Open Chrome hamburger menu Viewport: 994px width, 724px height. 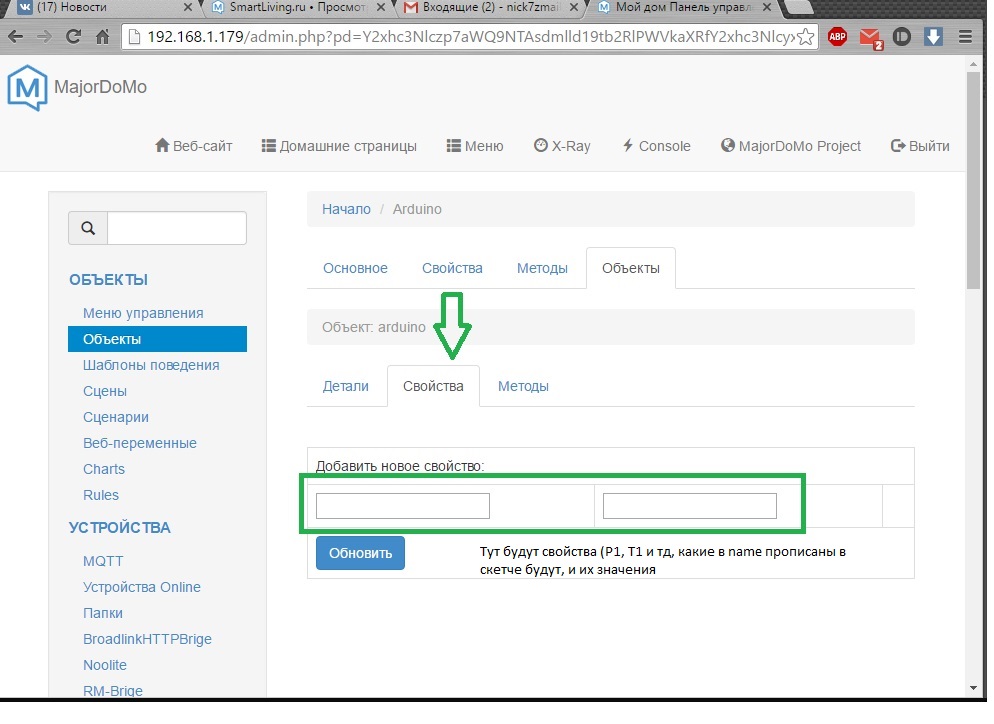click(x=965, y=37)
